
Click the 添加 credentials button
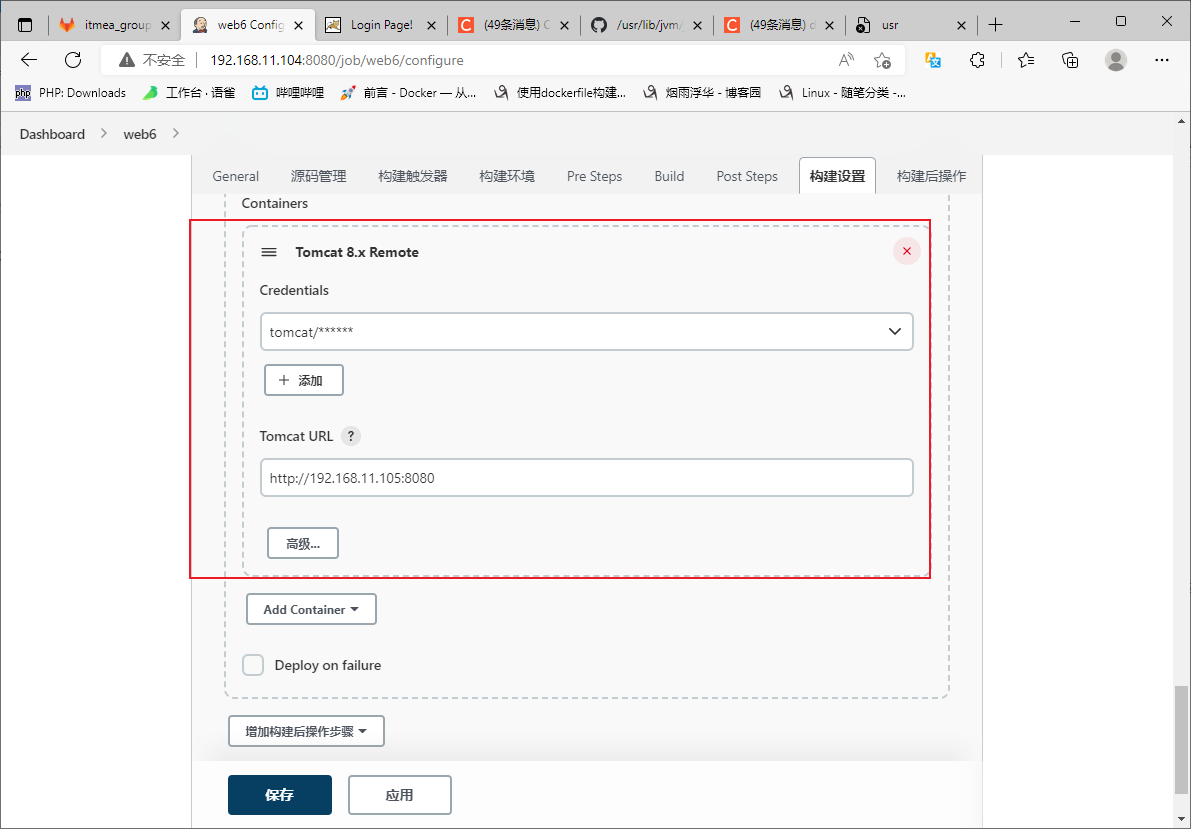tap(304, 380)
